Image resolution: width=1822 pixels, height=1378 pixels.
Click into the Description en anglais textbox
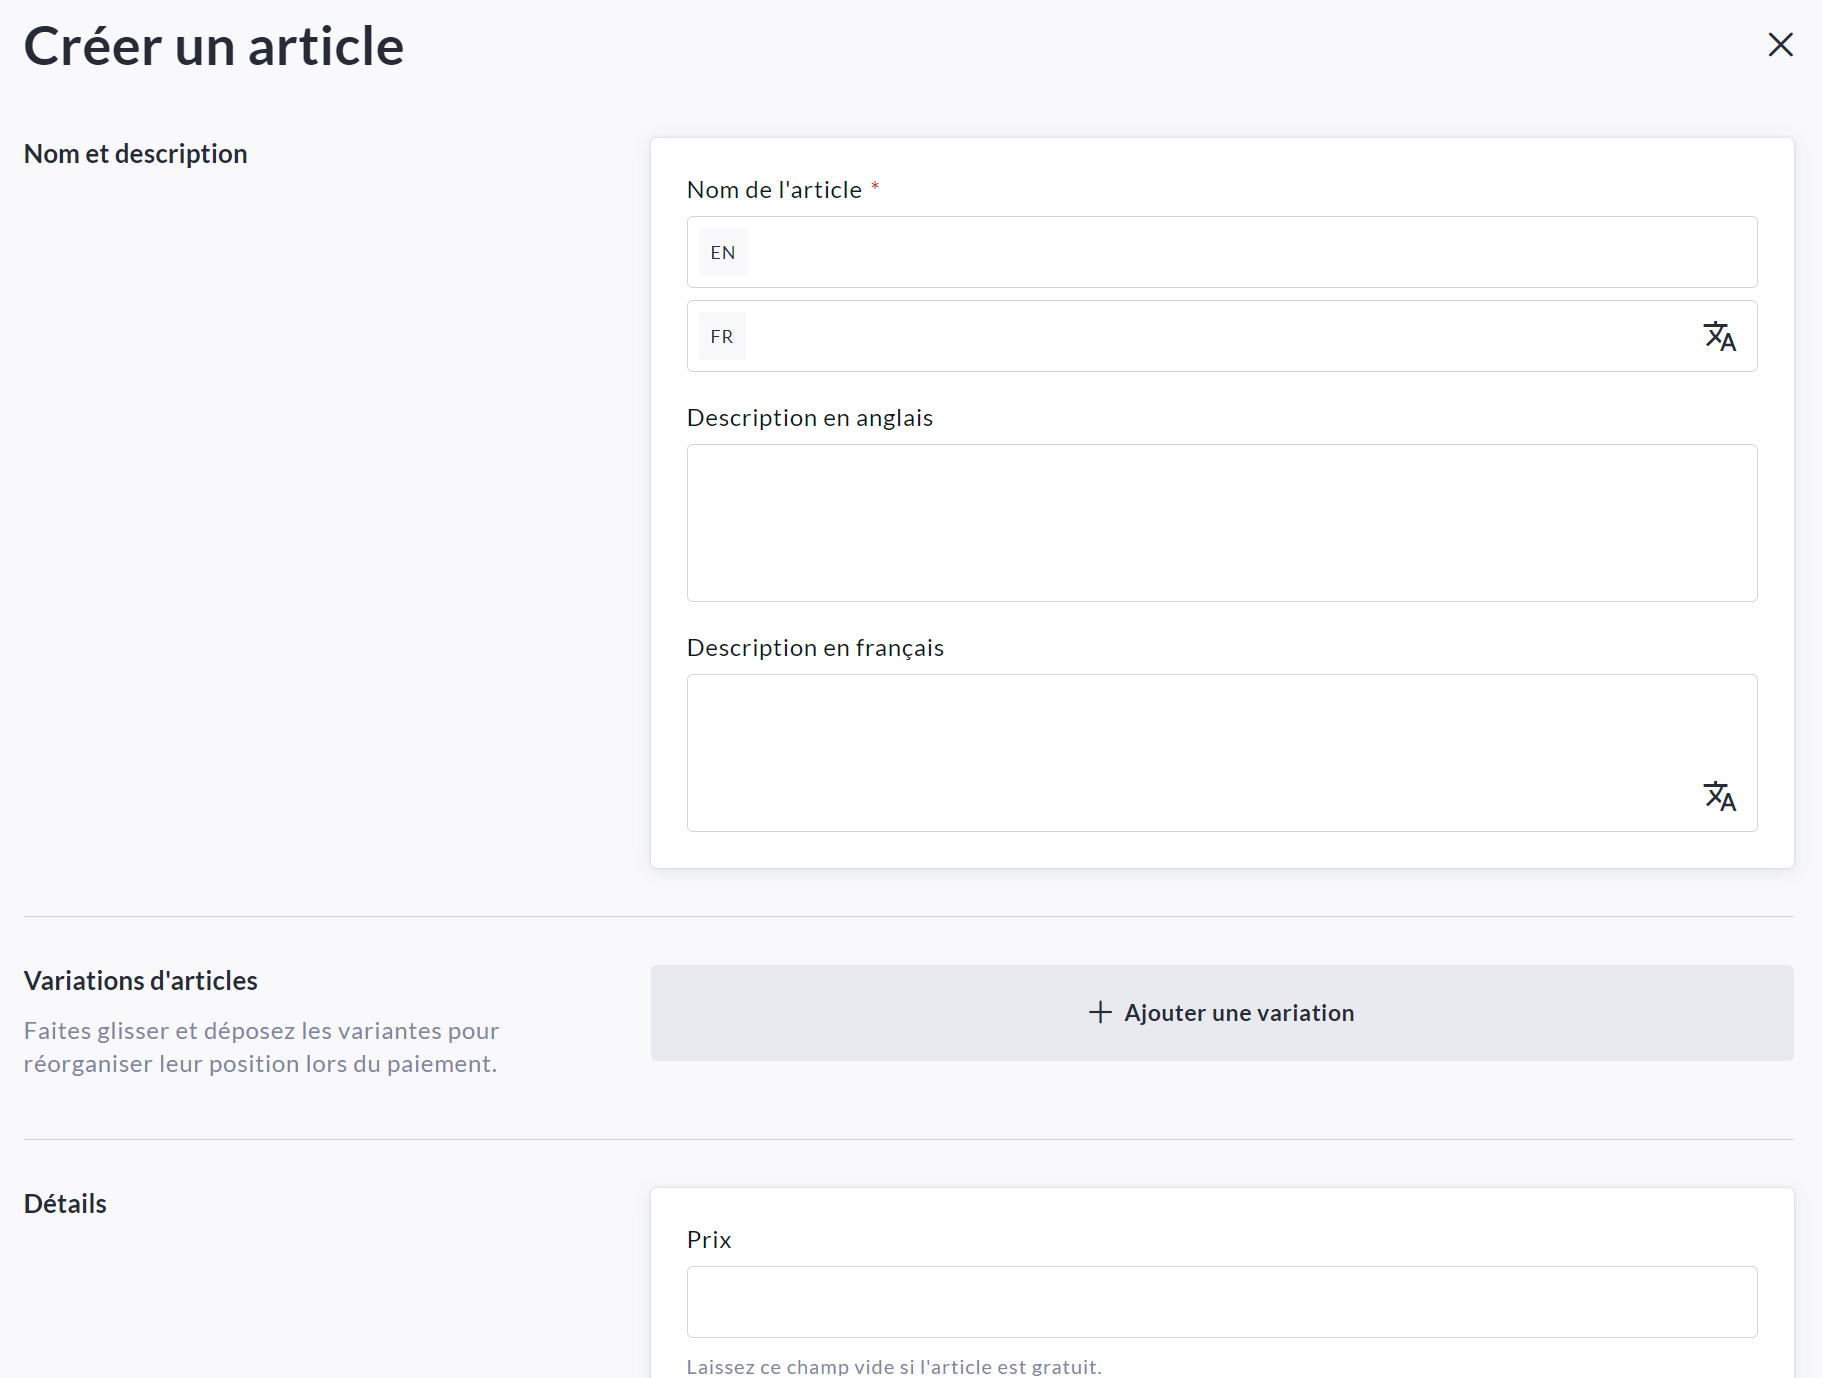[1221, 523]
